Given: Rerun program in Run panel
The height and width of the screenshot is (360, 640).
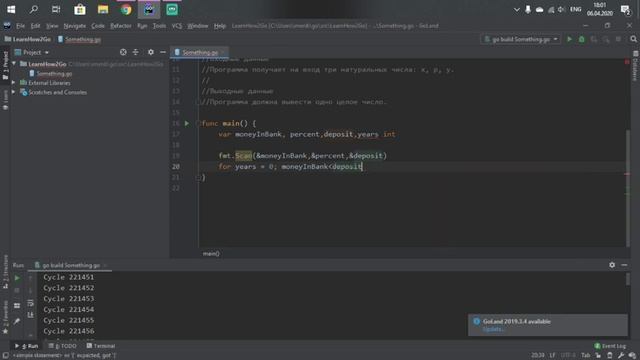Looking at the screenshot, I should click(x=17, y=278).
